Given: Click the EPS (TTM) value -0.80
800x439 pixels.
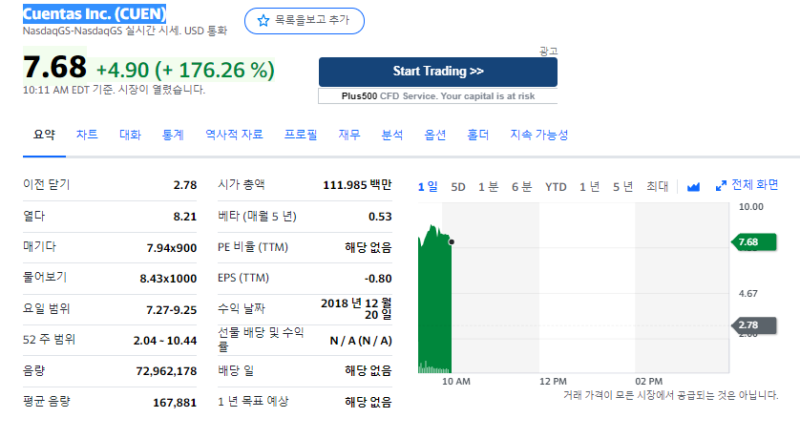Looking at the screenshot, I should click(378, 279).
